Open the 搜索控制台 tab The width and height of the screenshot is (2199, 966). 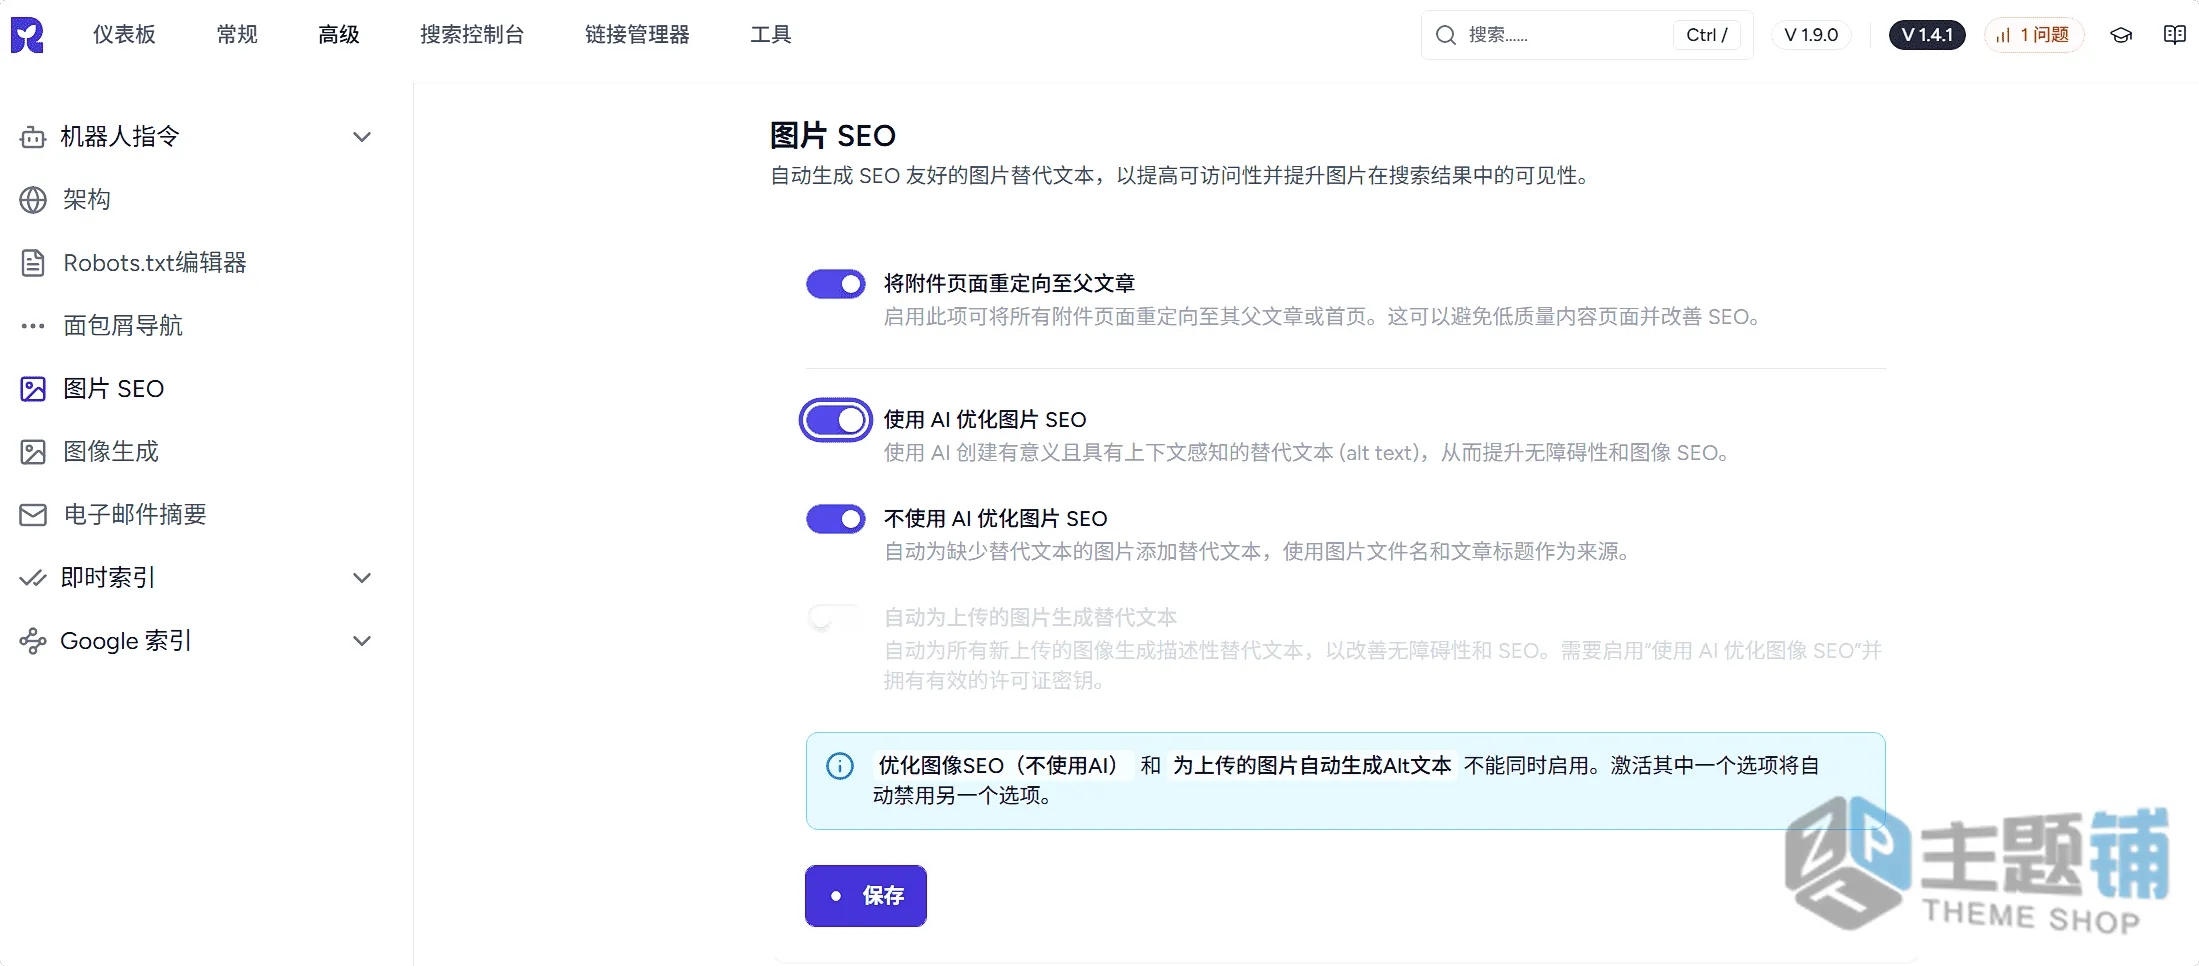tap(472, 35)
